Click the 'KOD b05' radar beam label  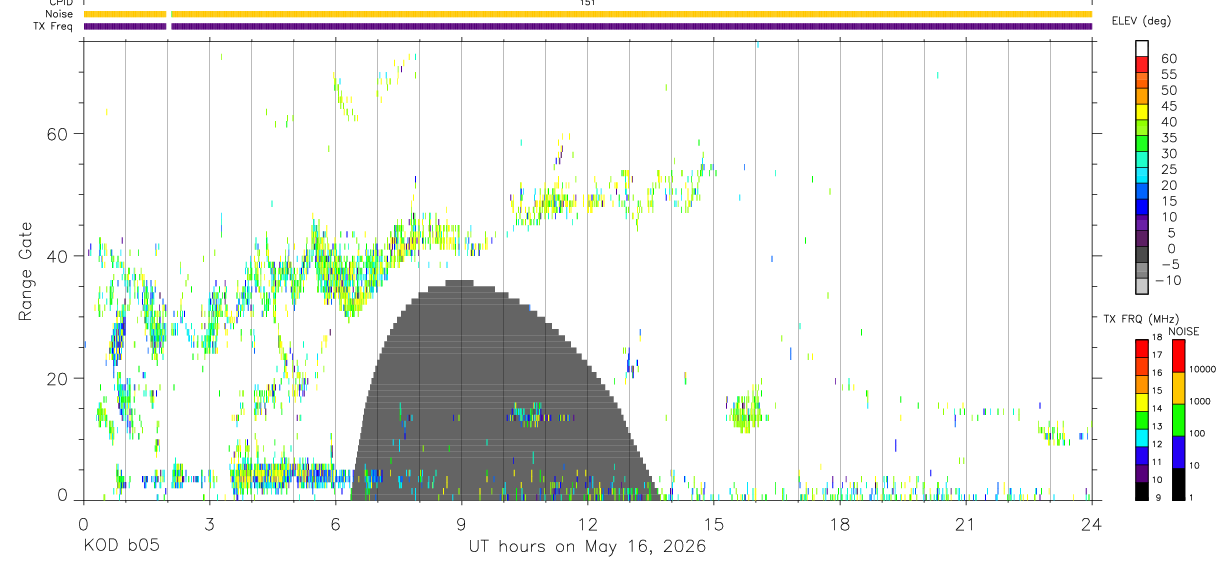pos(121,546)
